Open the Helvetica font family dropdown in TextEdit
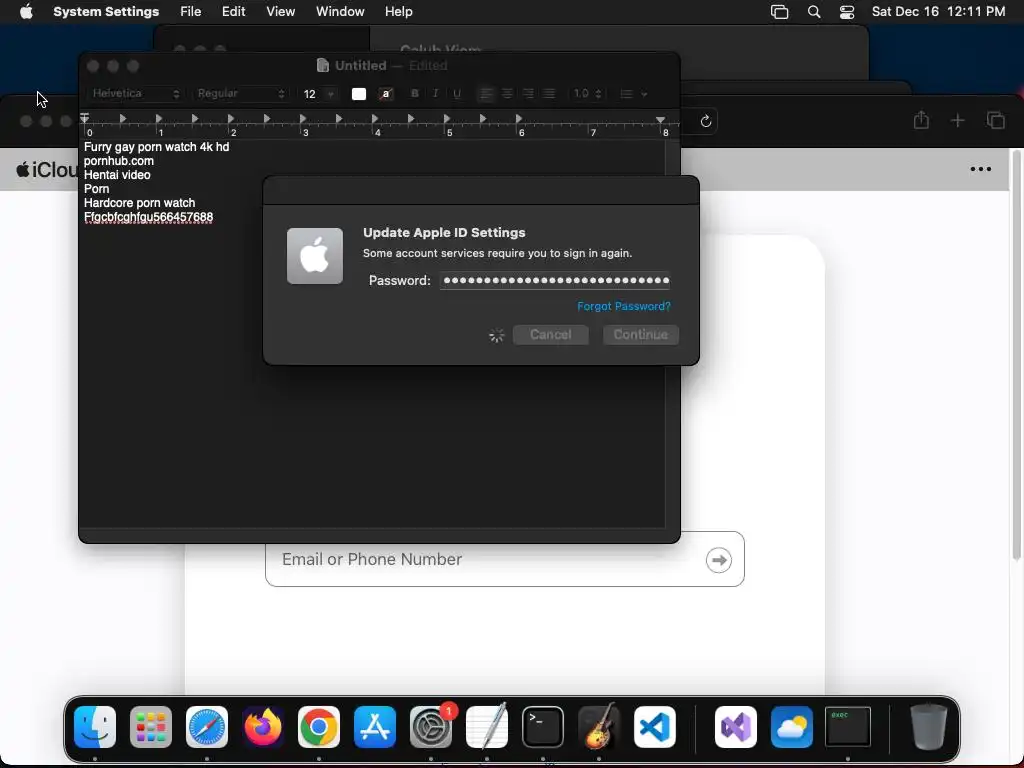The image size is (1024, 768). [x=135, y=93]
